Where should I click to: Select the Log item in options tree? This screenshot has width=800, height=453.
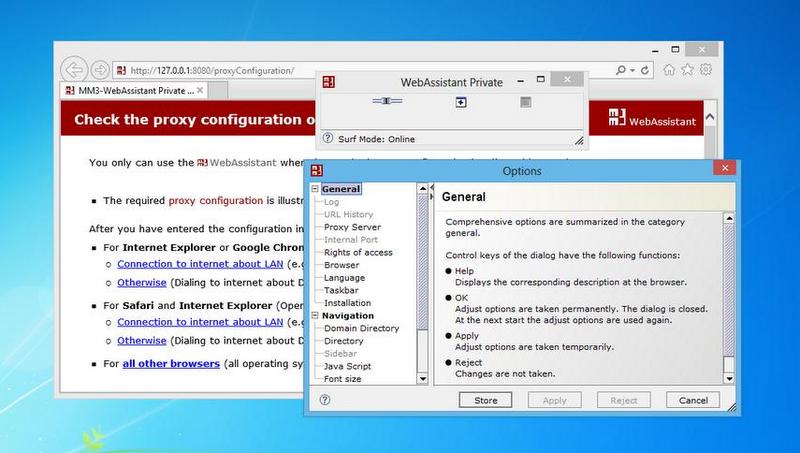tap(331, 202)
